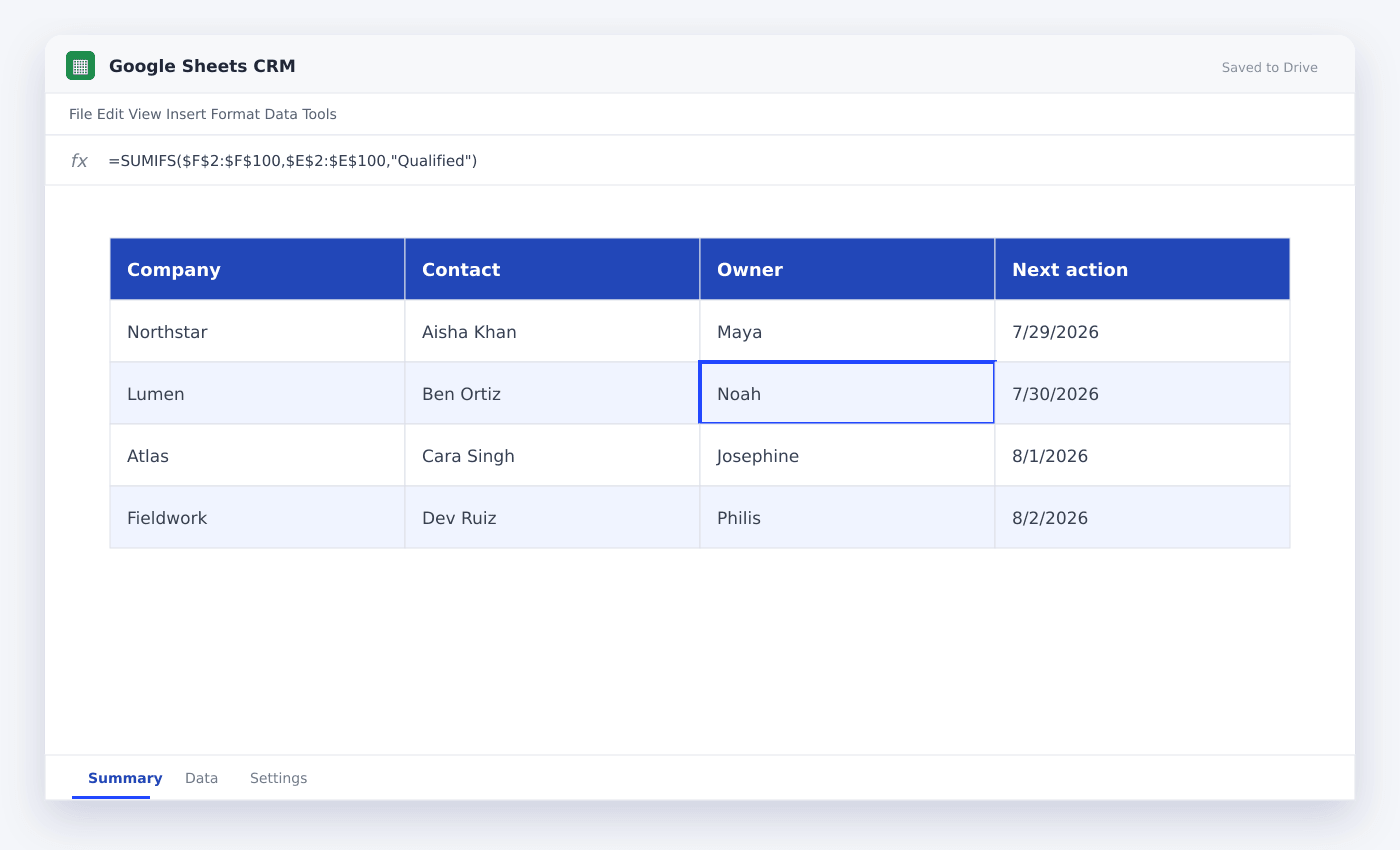Click the fx function icon

coord(79,161)
